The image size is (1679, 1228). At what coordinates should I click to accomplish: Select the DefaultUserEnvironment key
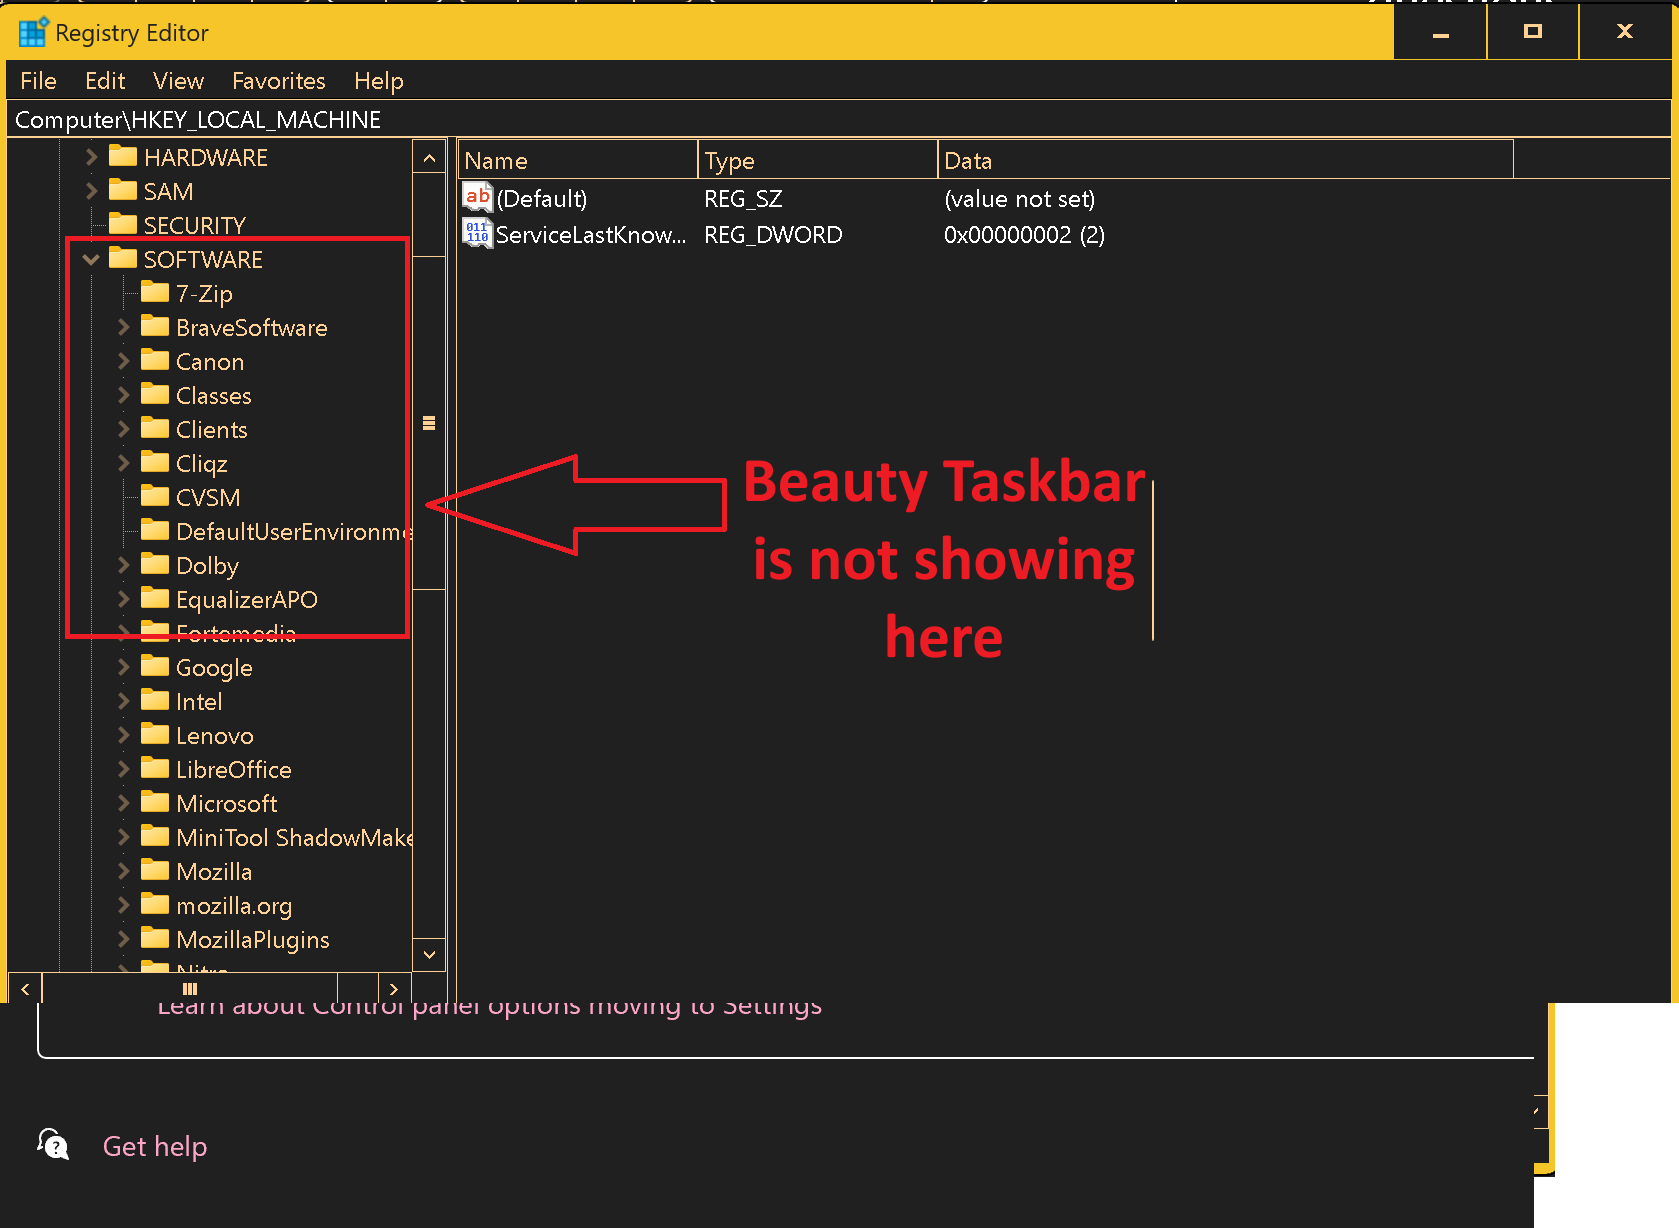[x=294, y=531]
